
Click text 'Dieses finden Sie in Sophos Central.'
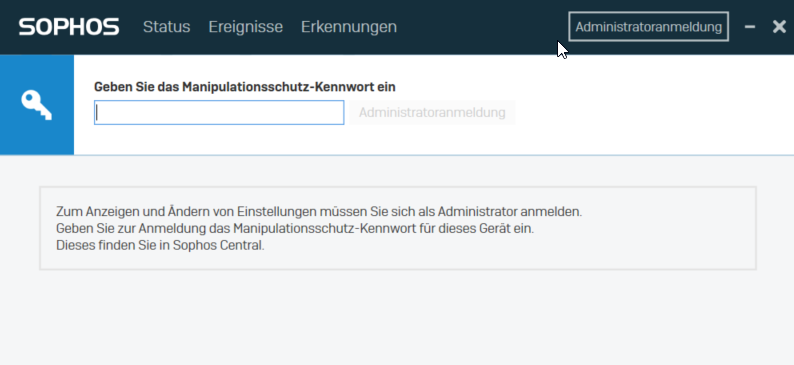coord(160,246)
